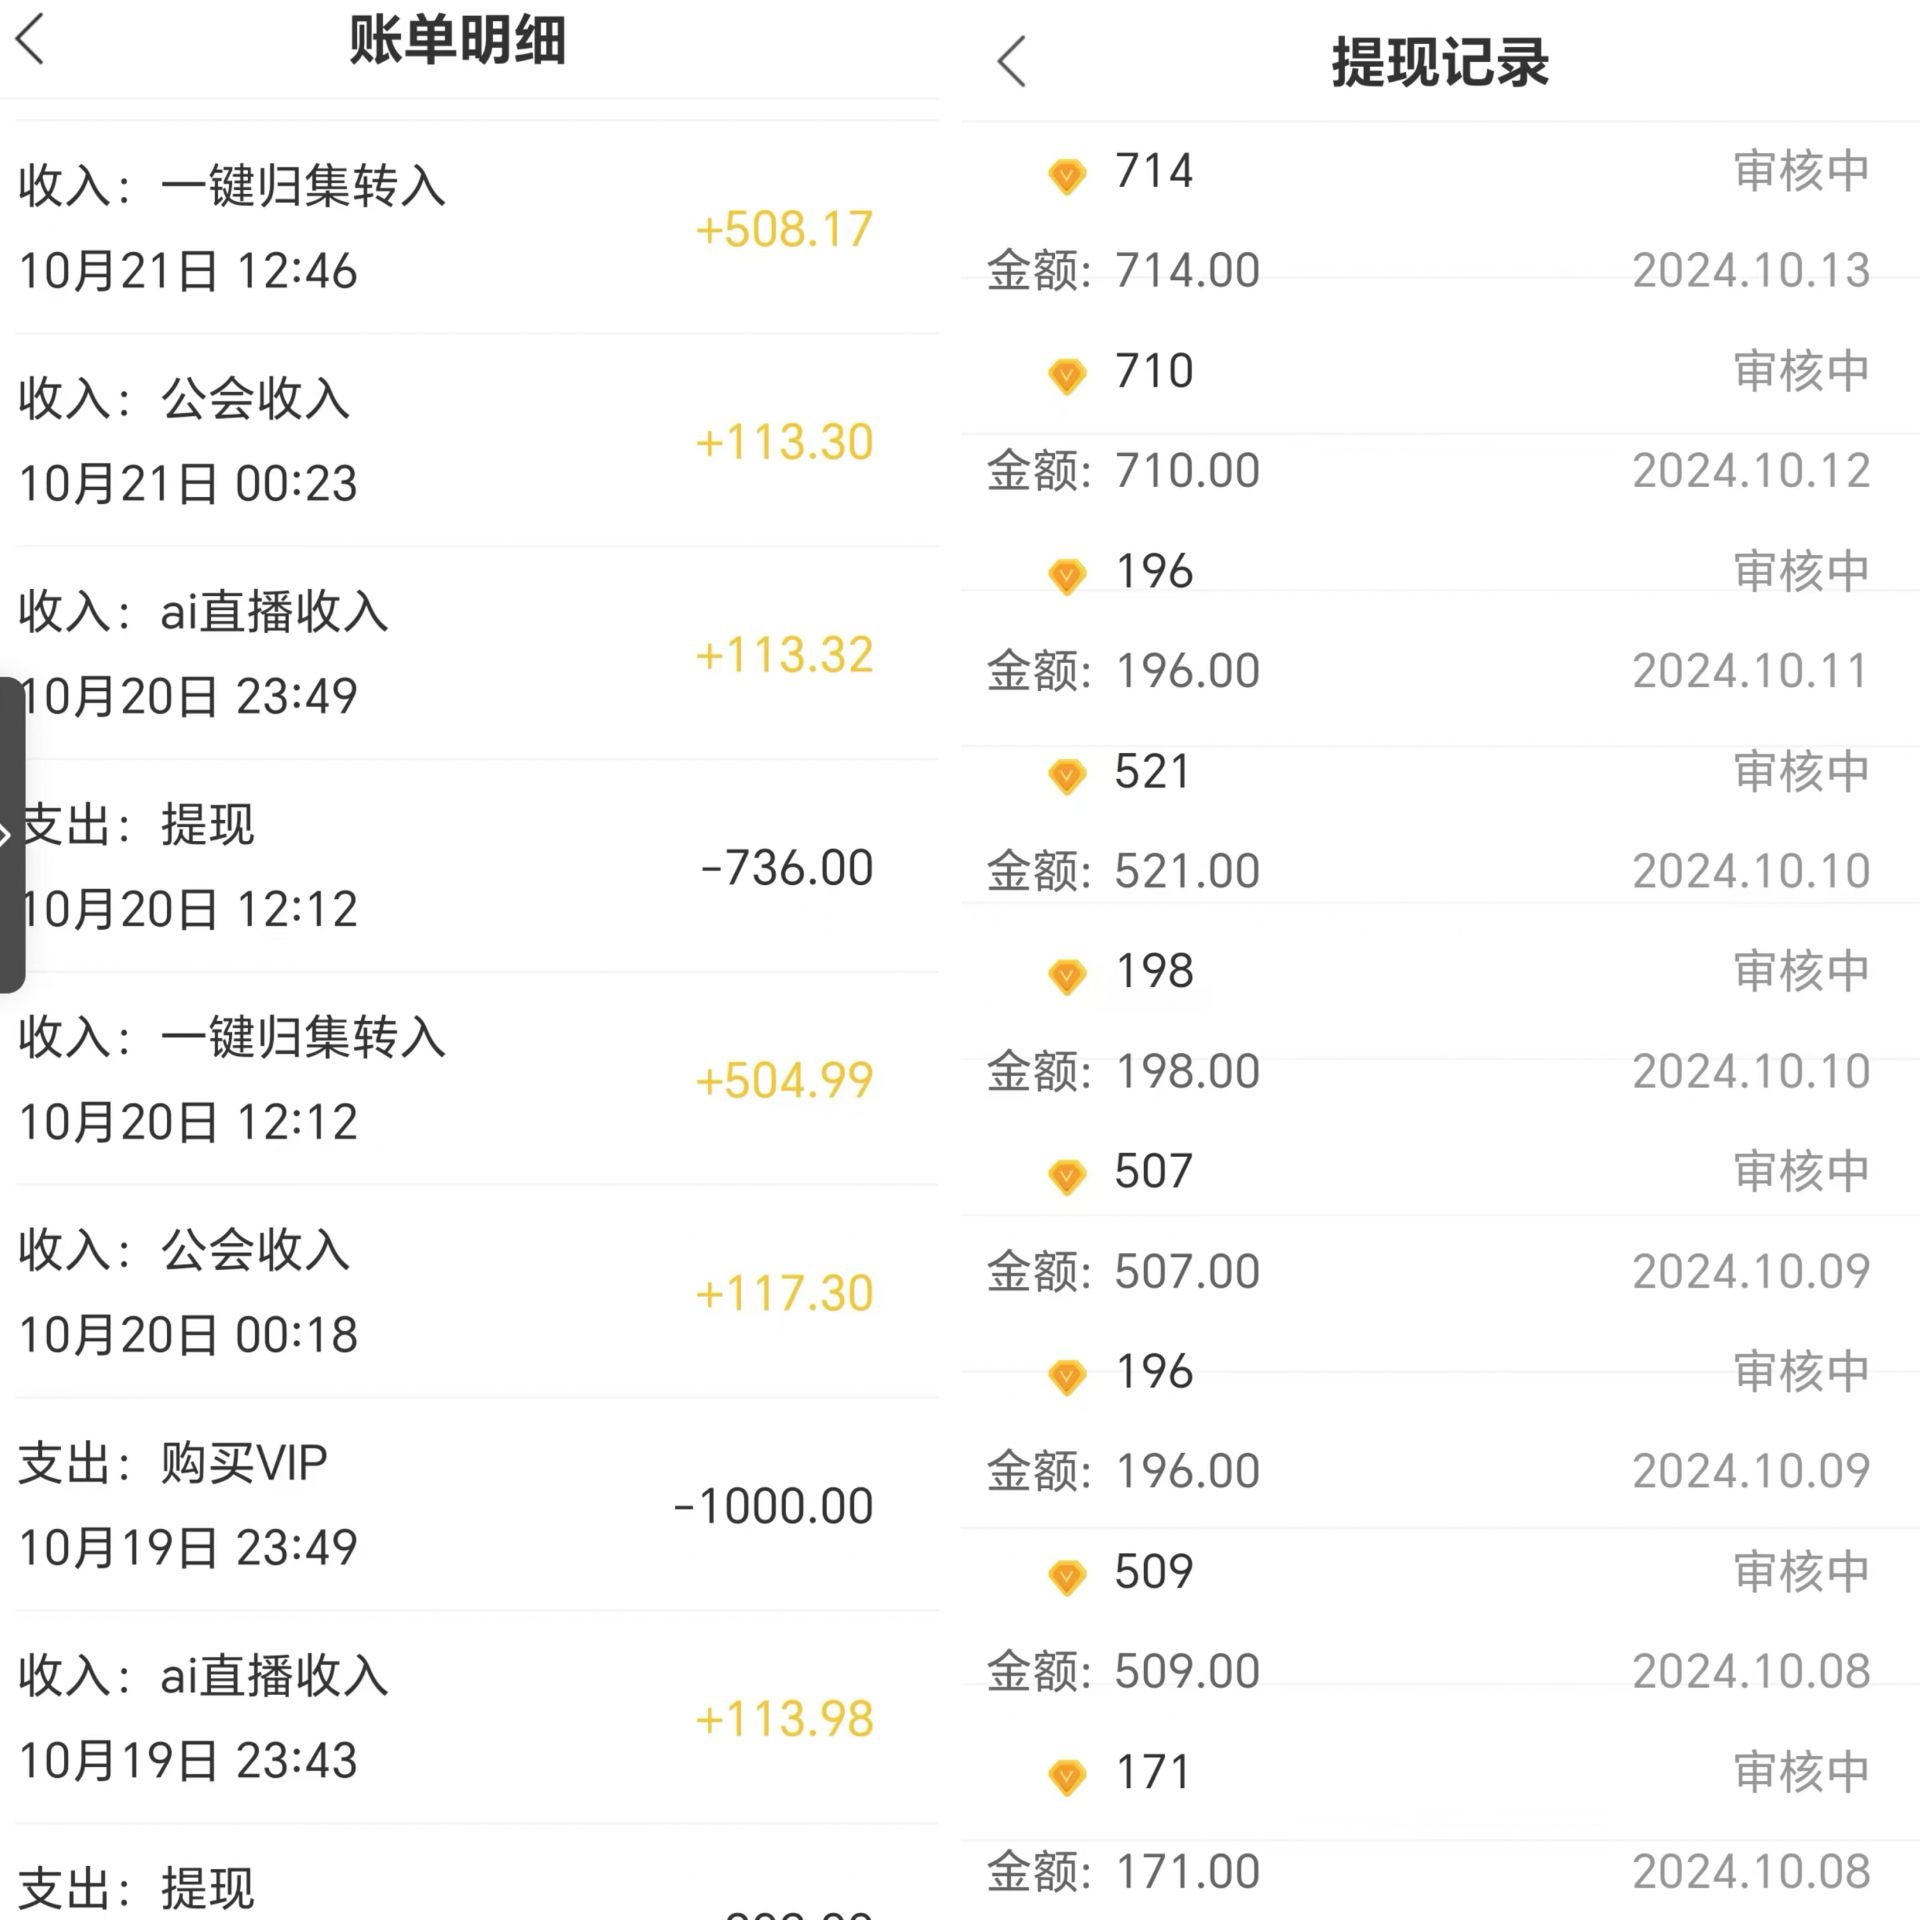Tap the diamond icon beside 521
1920x1920 pixels.
point(1067,777)
